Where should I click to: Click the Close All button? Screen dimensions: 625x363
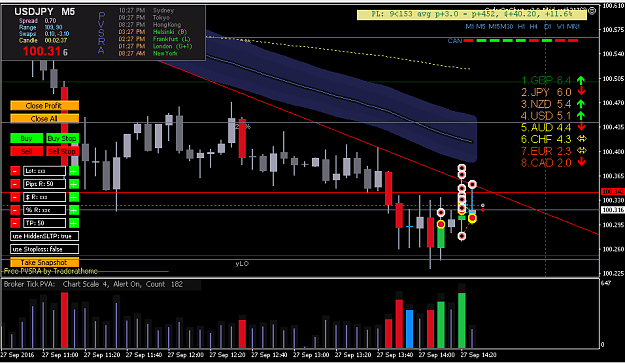44,119
